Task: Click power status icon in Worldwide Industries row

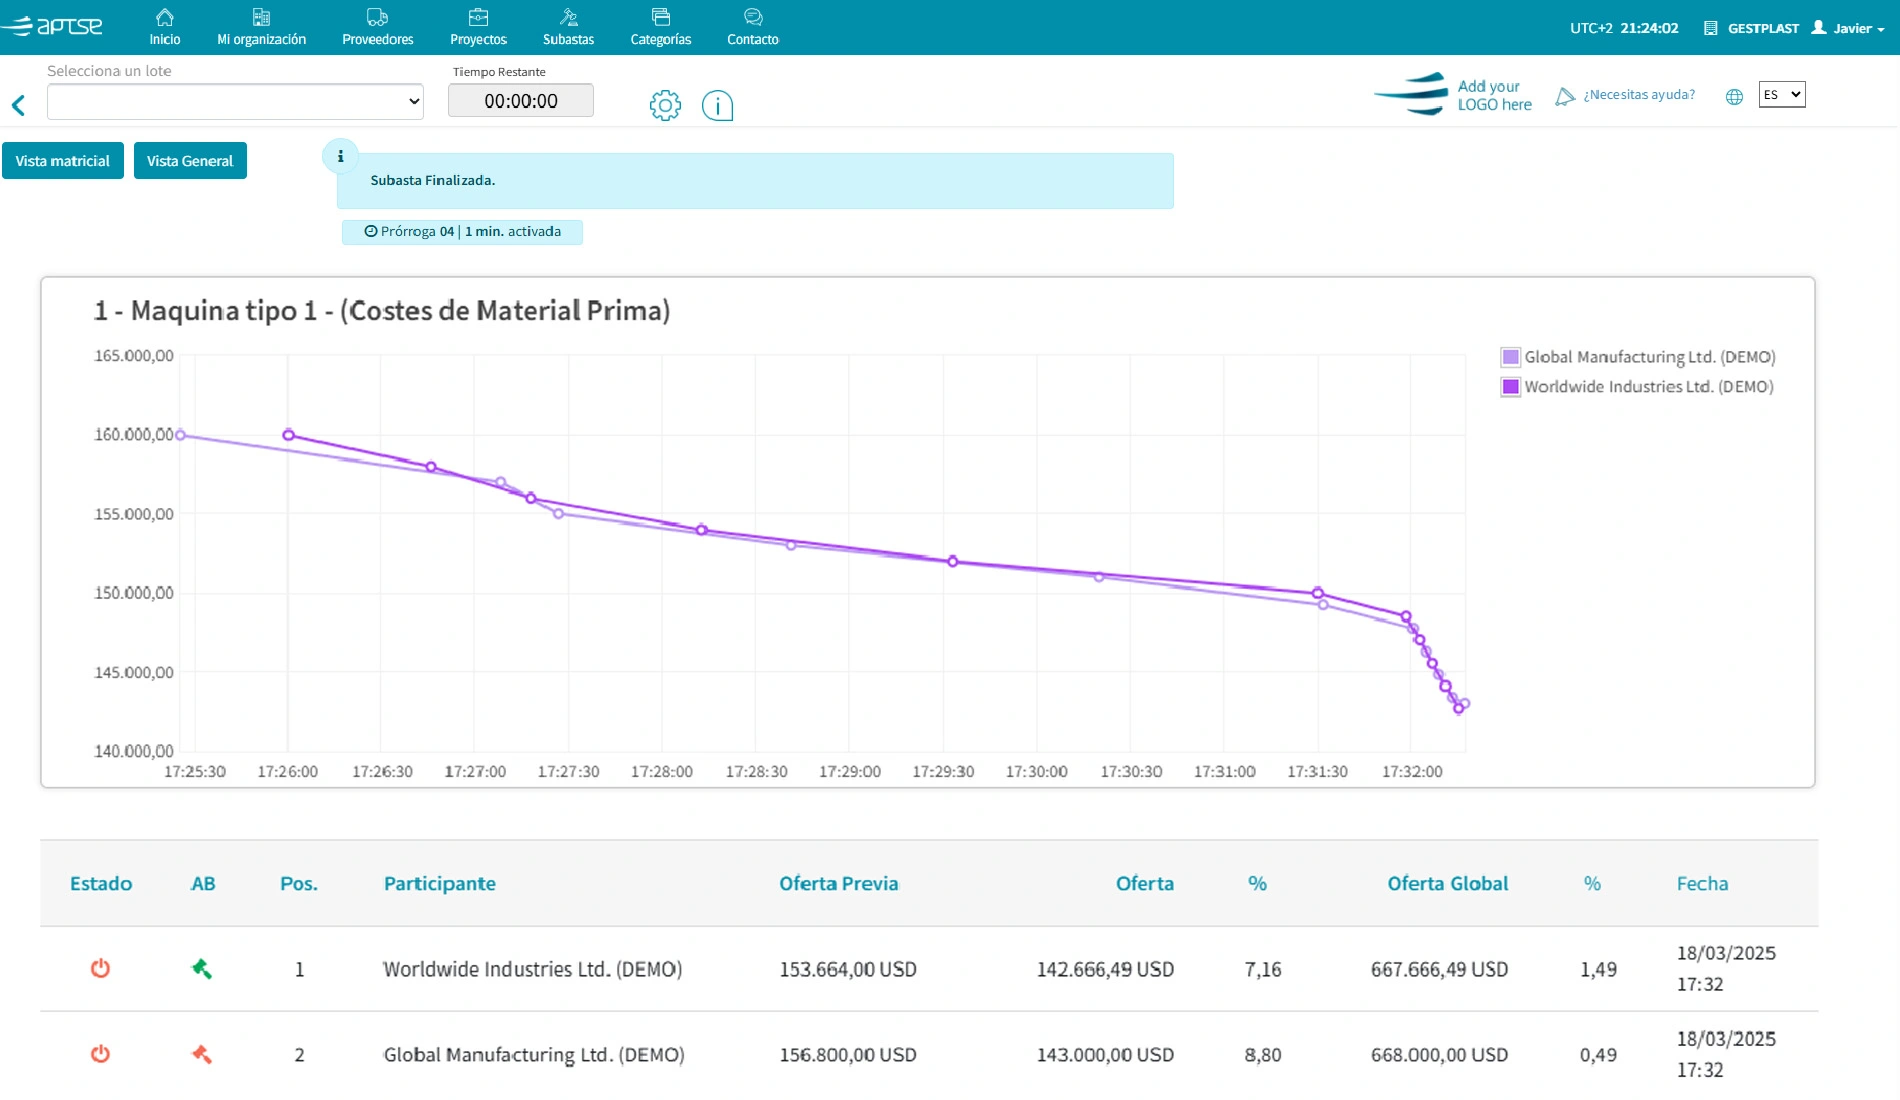Action: pos(100,968)
